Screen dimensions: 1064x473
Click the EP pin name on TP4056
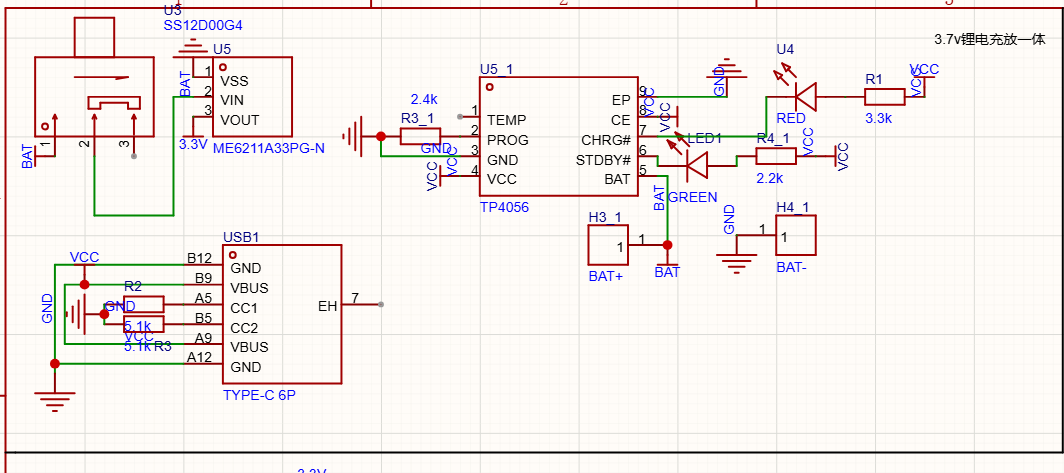[622, 100]
